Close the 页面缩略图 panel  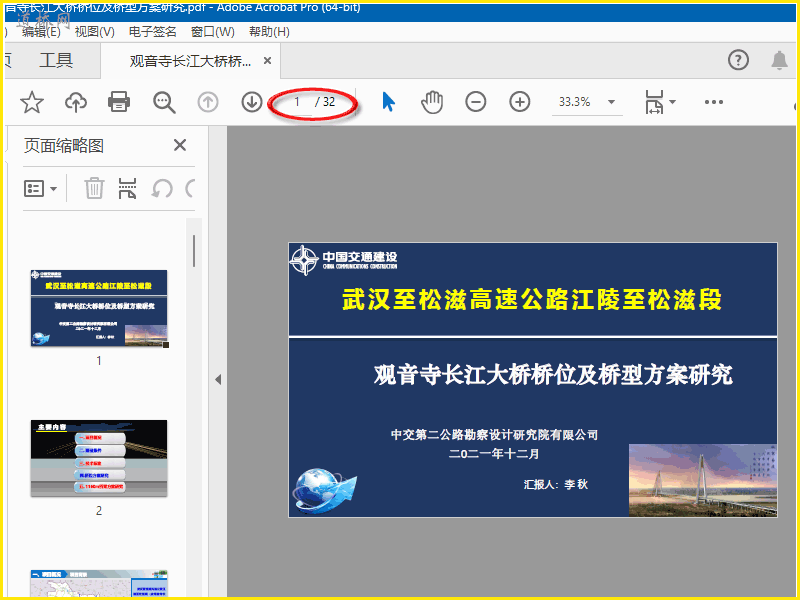pyautogui.click(x=180, y=145)
